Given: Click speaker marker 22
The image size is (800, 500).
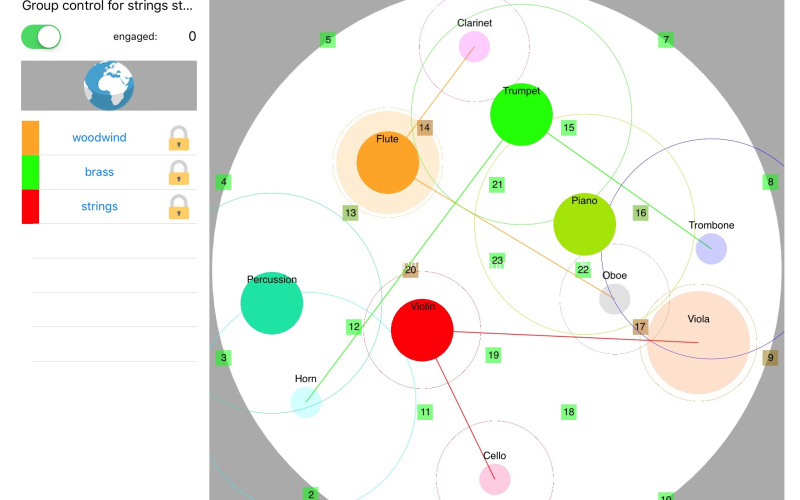Looking at the screenshot, I should 583,269.
